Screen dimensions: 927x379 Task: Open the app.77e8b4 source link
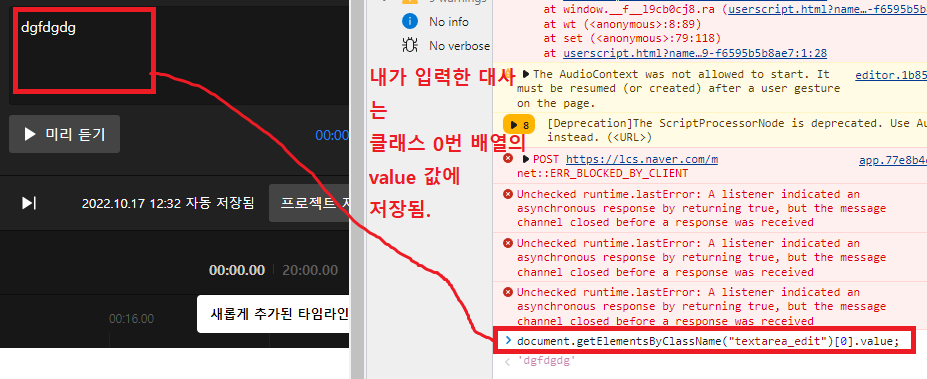pos(893,160)
